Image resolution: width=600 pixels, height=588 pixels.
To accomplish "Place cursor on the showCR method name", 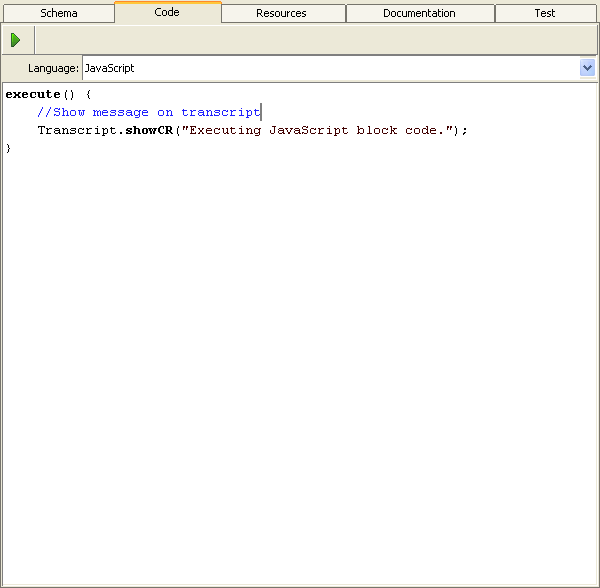I will click(x=148, y=130).
